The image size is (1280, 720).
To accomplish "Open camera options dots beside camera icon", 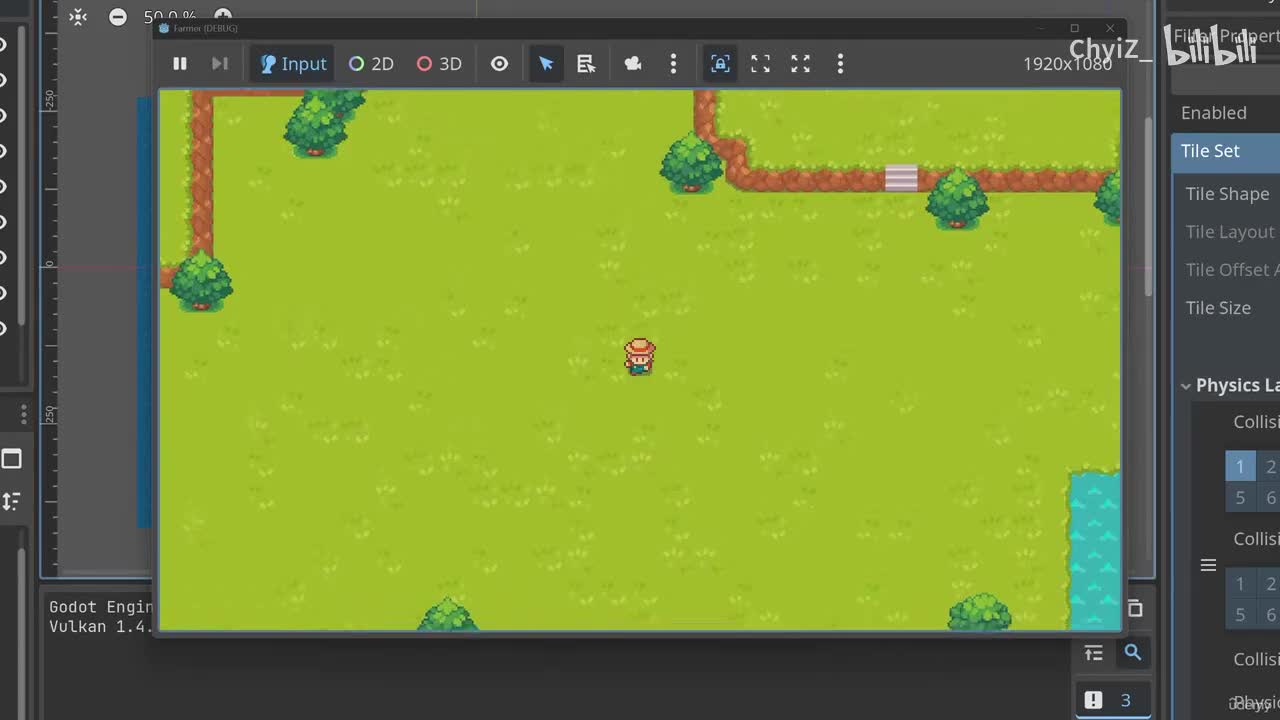I will (x=673, y=64).
